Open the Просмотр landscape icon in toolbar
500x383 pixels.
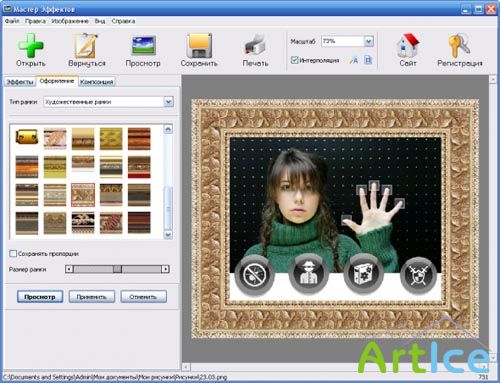point(143,46)
